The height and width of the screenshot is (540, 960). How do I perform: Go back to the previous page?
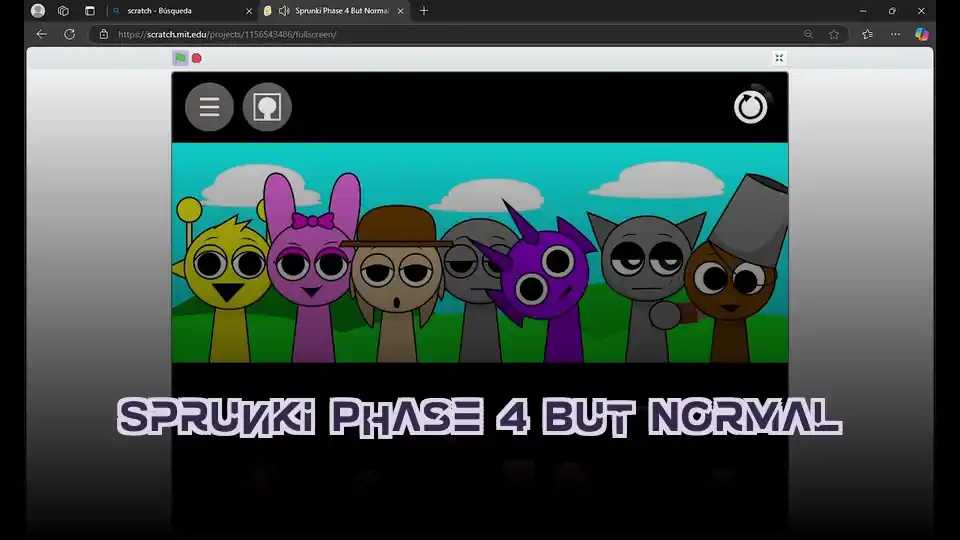pyautogui.click(x=41, y=34)
